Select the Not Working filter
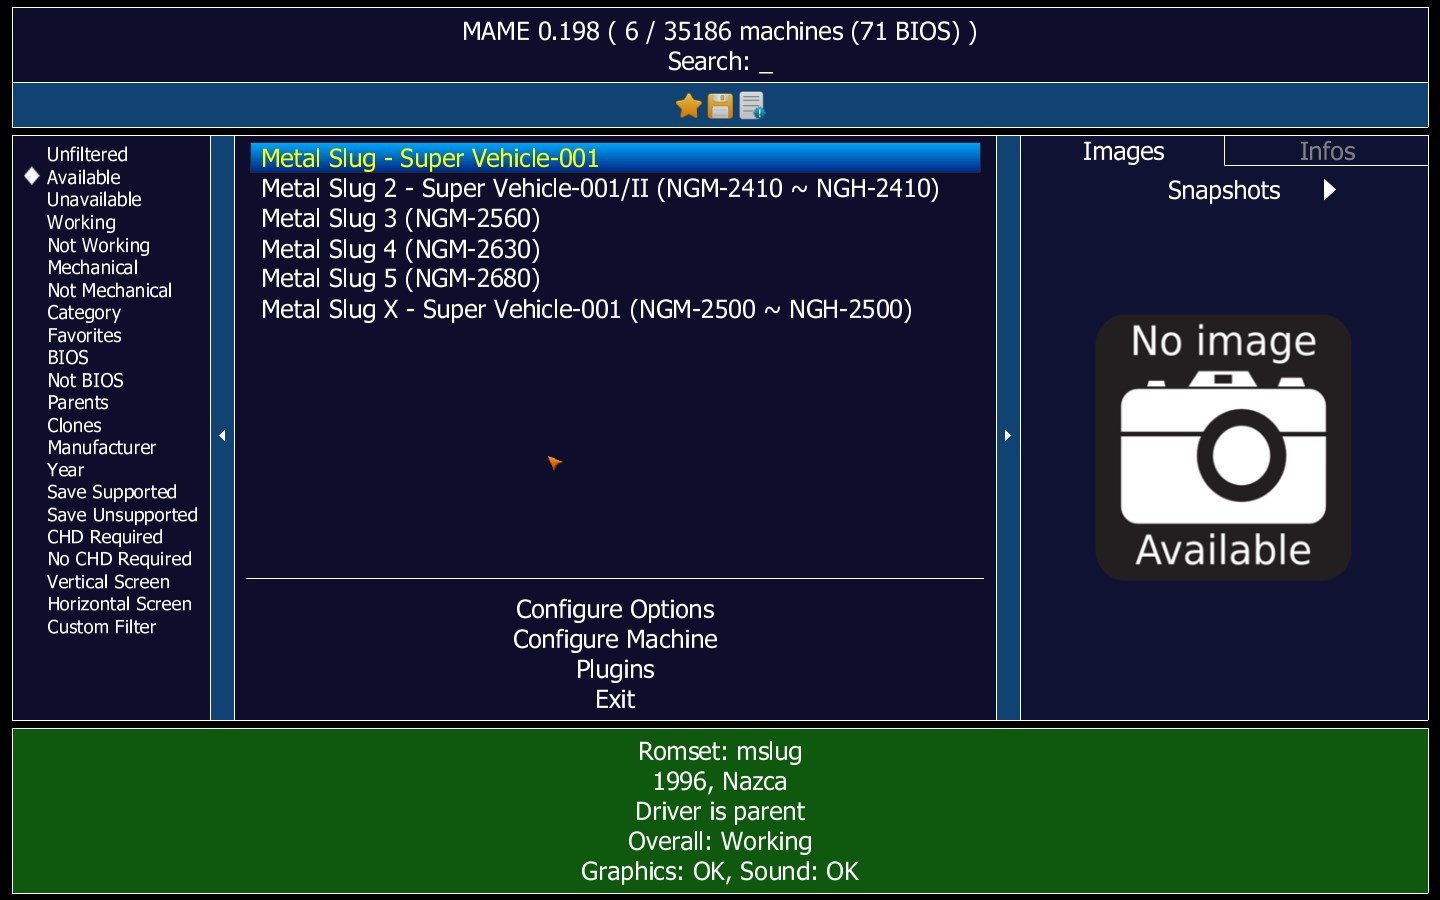This screenshot has height=900, width=1440. [98, 245]
